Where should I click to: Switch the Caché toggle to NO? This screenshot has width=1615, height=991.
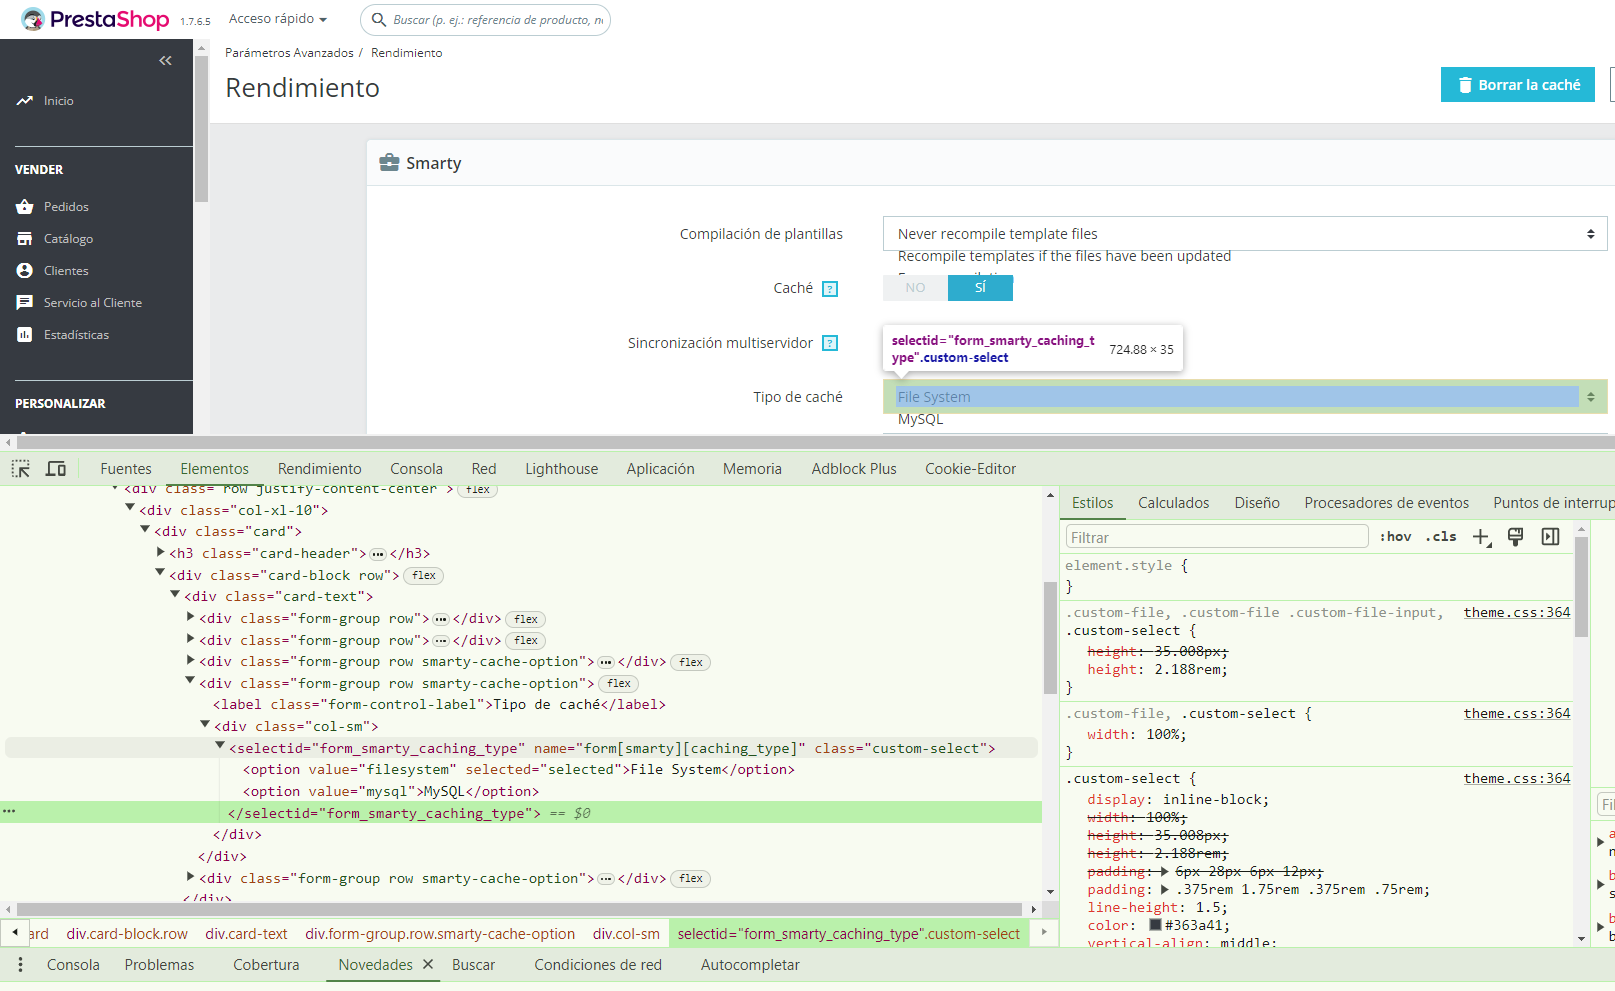[915, 288]
